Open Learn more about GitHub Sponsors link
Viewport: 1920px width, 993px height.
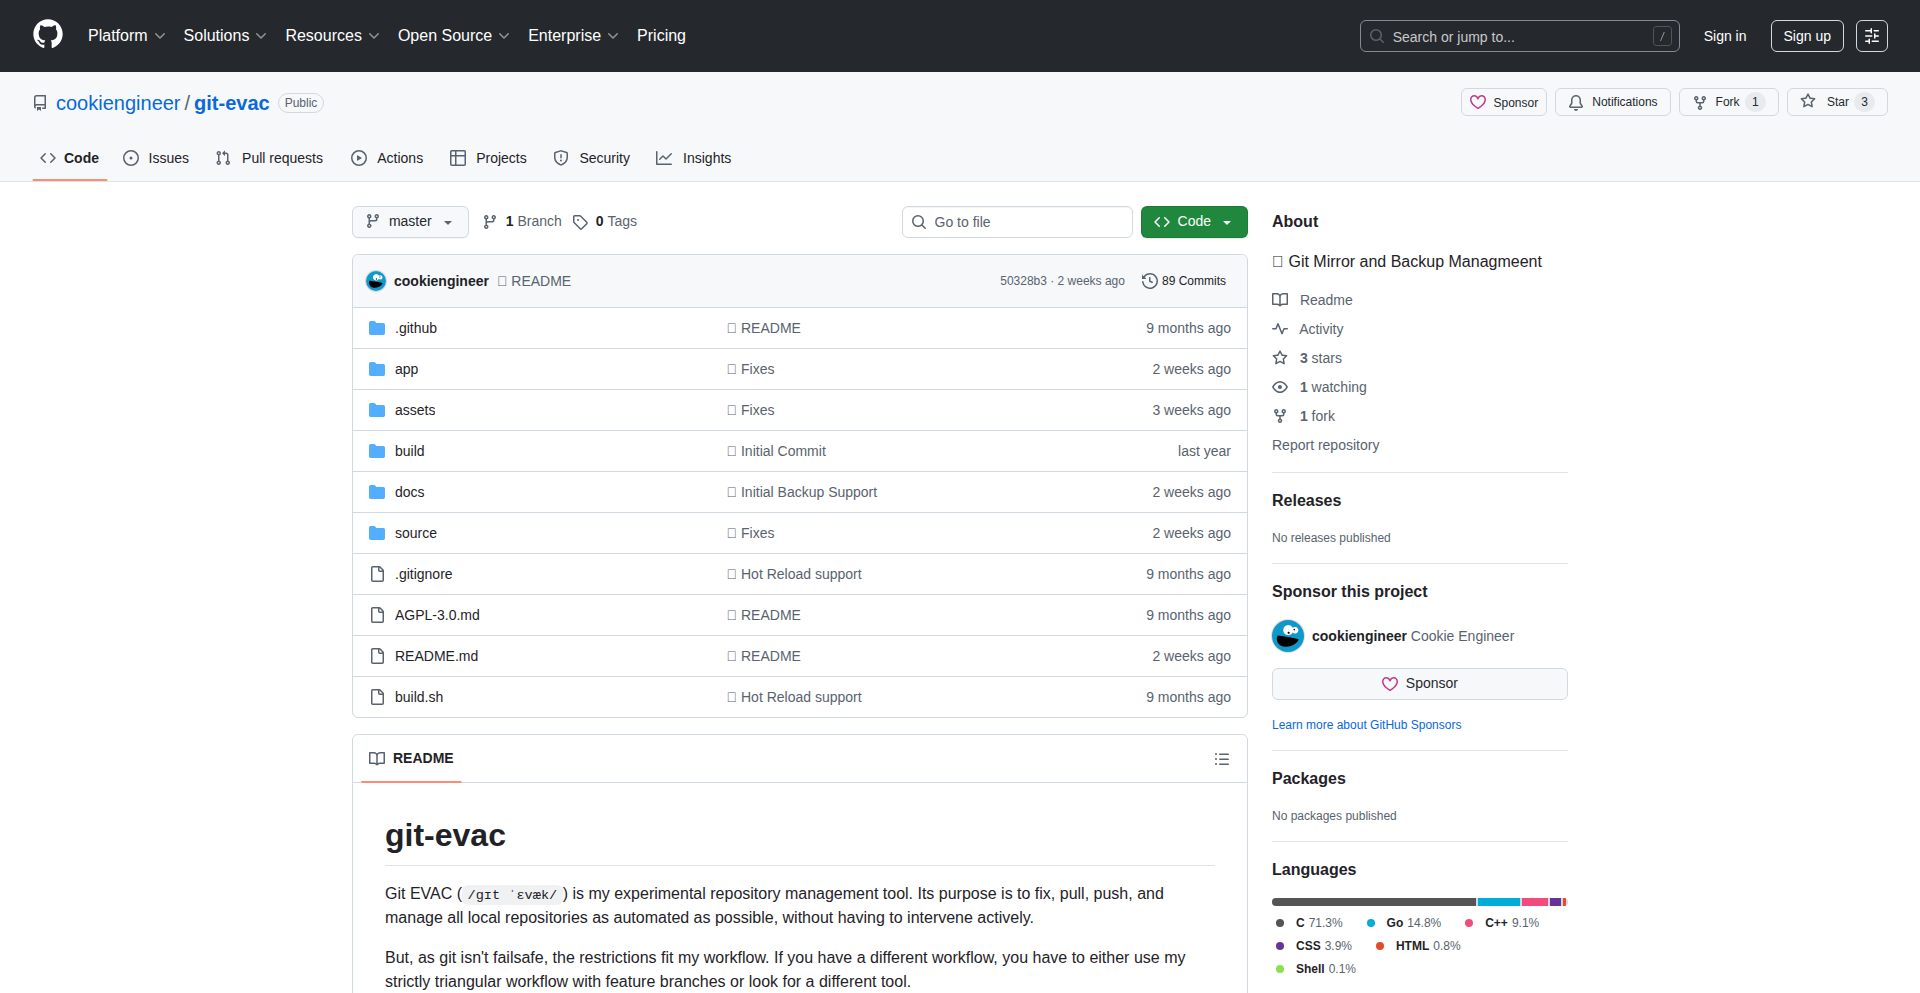[1366, 725]
